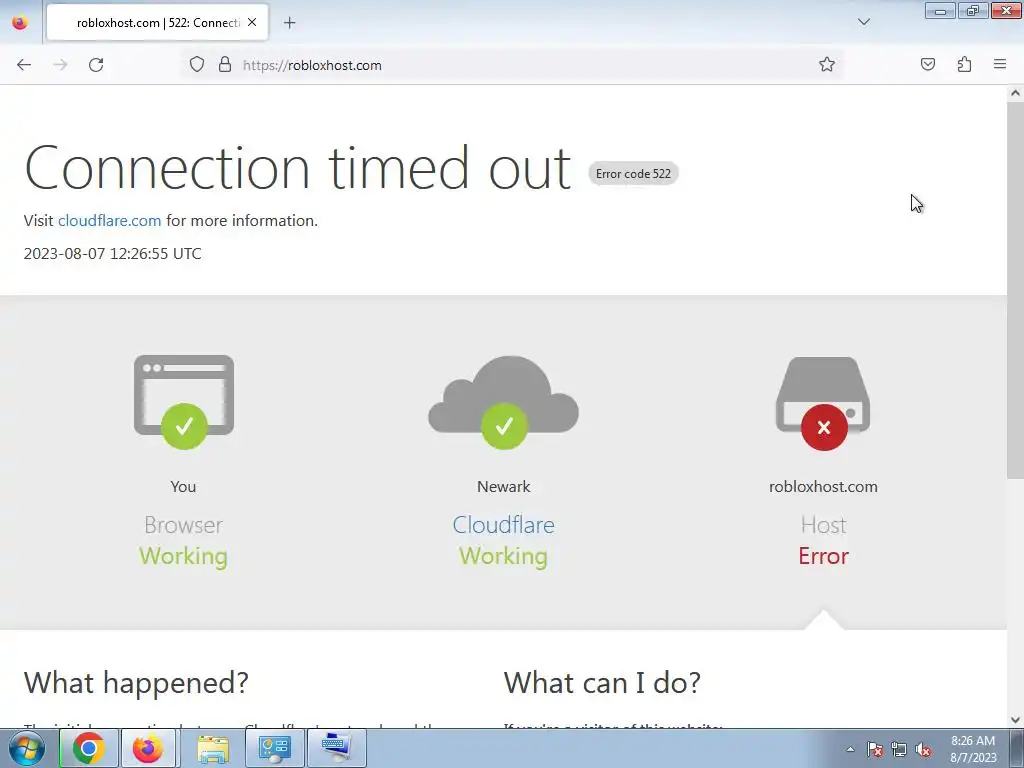Expand the list all tabs chevron
Image resolution: width=1024 pixels, height=768 pixels.
coord(863,22)
